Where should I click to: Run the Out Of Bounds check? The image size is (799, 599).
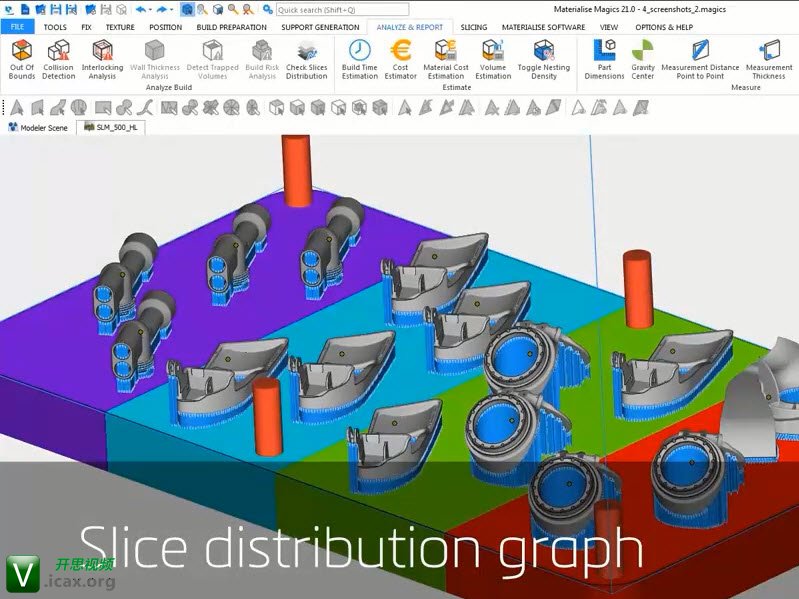point(21,59)
